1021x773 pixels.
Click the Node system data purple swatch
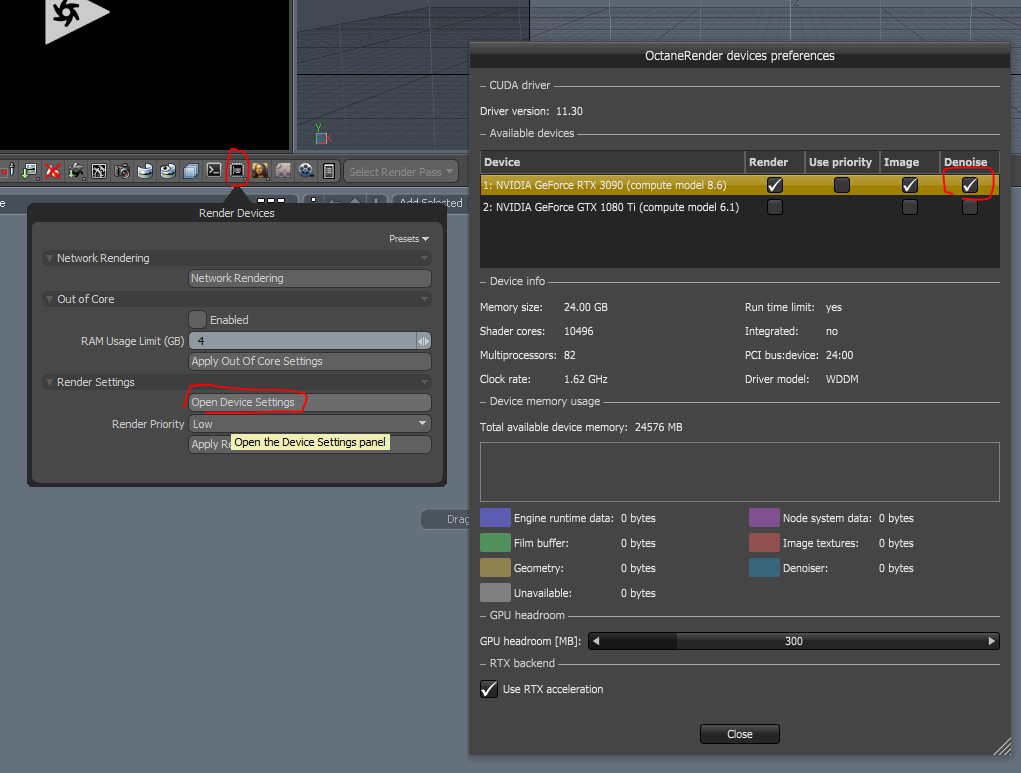764,518
